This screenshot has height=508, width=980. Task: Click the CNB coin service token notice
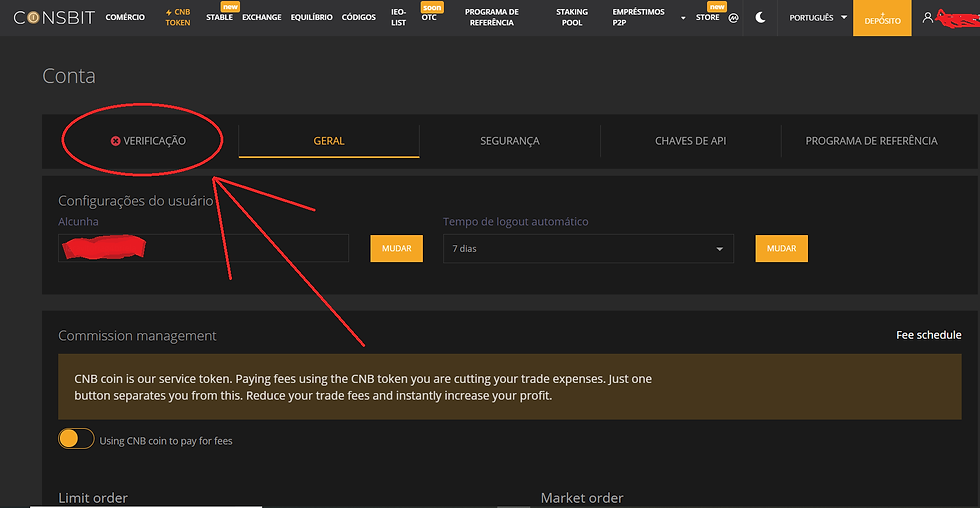point(509,387)
